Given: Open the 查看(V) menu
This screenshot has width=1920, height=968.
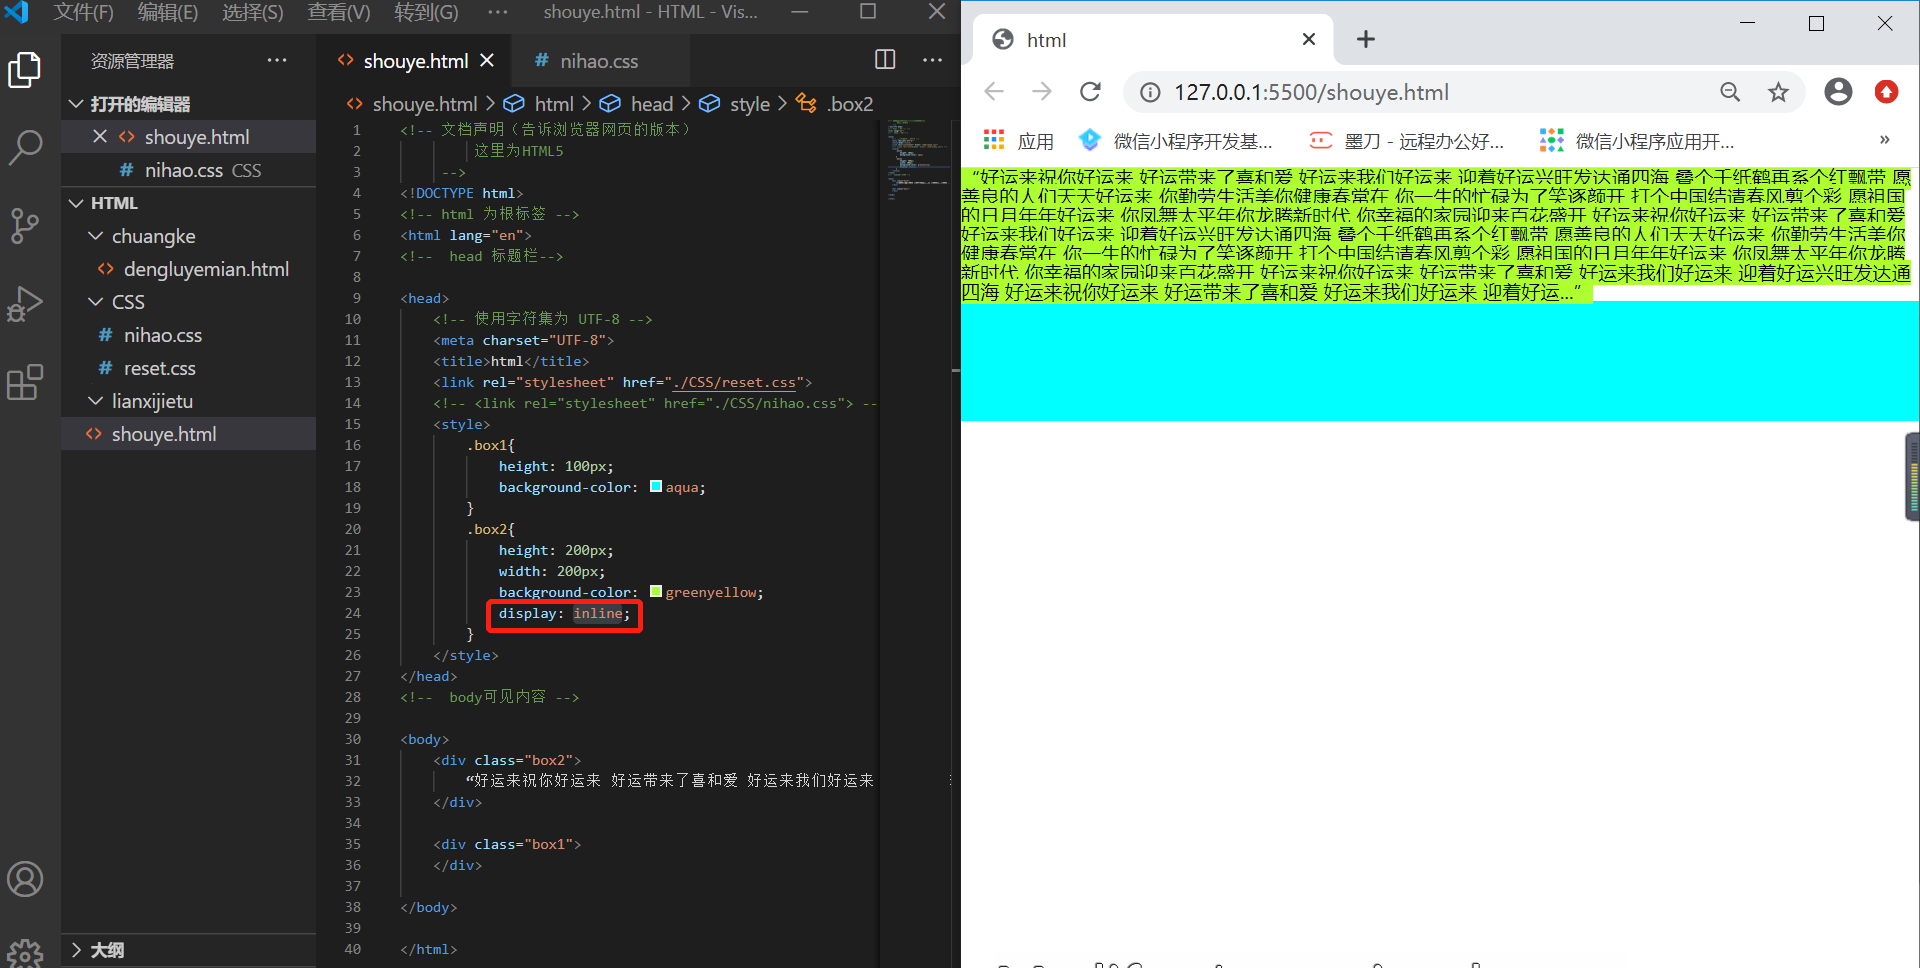Looking at the screenshot, I should (339, 12).
